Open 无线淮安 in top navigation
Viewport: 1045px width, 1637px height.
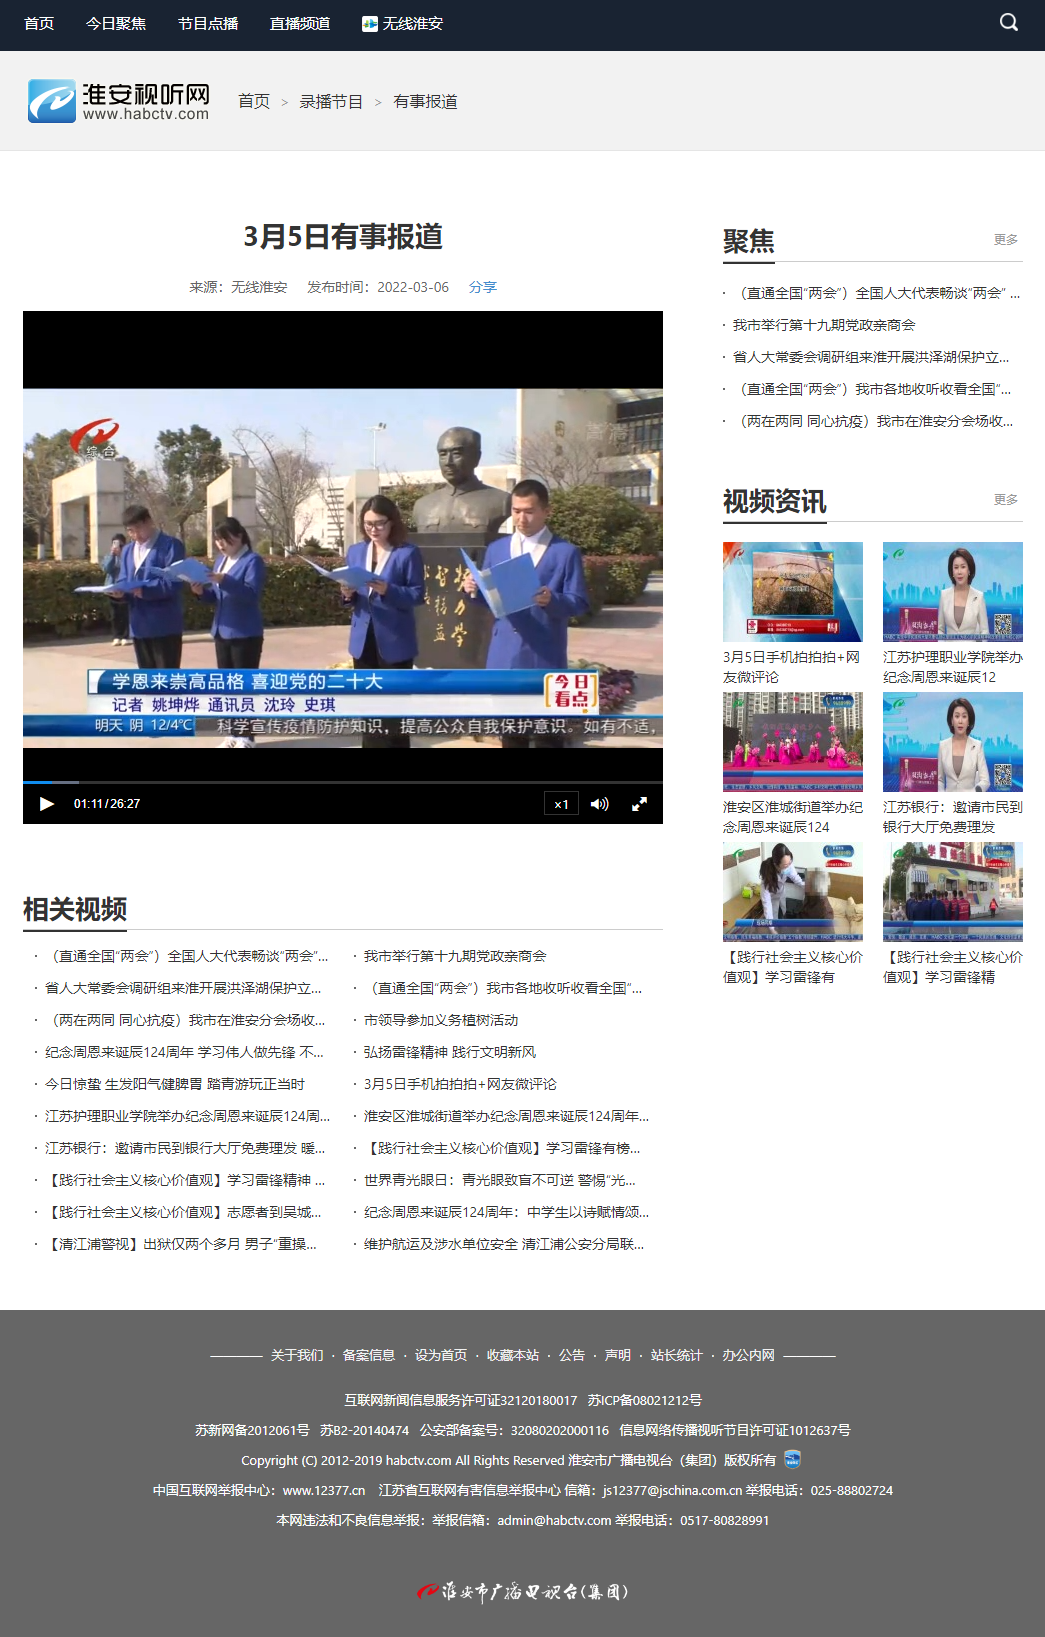click(402, 23)
